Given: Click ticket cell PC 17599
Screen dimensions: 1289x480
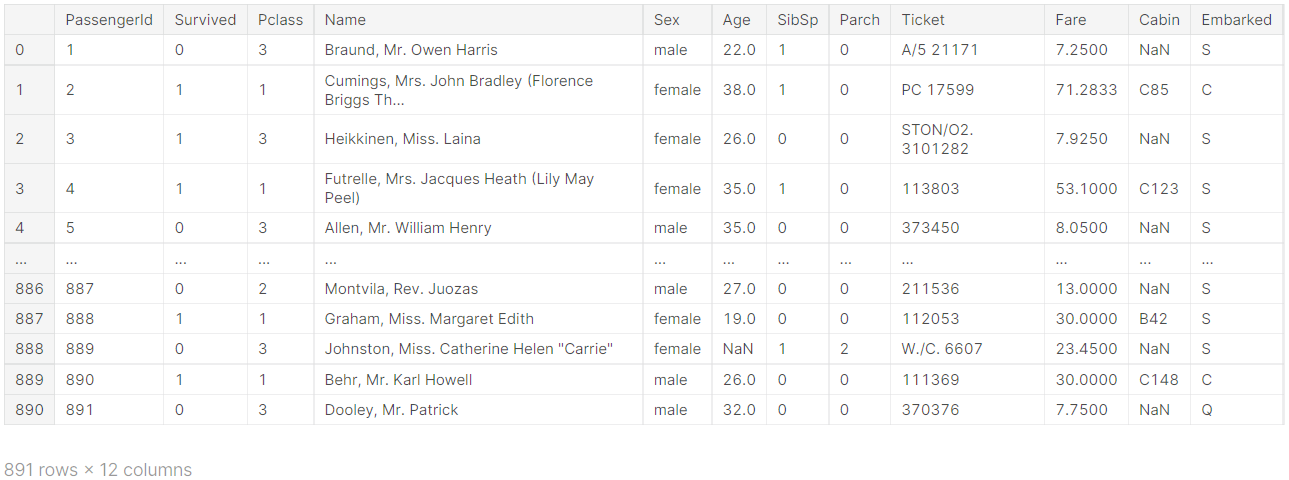Looking at the screenshot, I should click(939, 90).
